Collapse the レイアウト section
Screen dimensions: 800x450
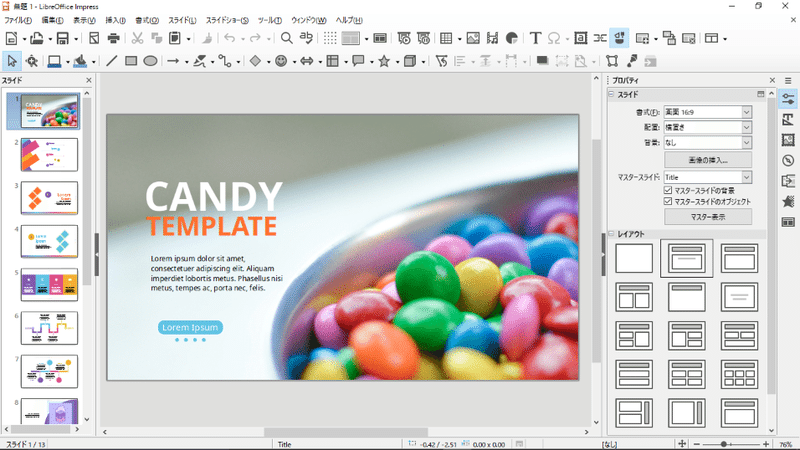[x=611, y=234]
